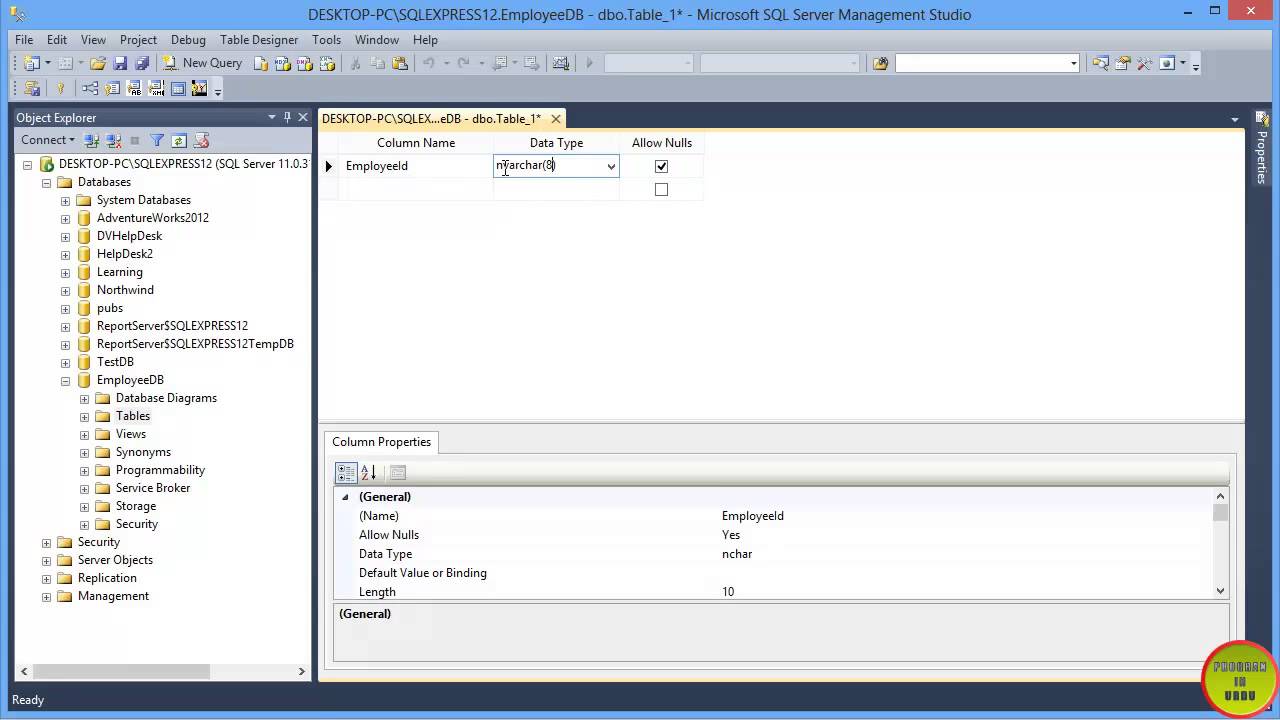Close the dbo.Table_1 document tab
This screenshot has width=1280, height=720.
click(556, 119)
